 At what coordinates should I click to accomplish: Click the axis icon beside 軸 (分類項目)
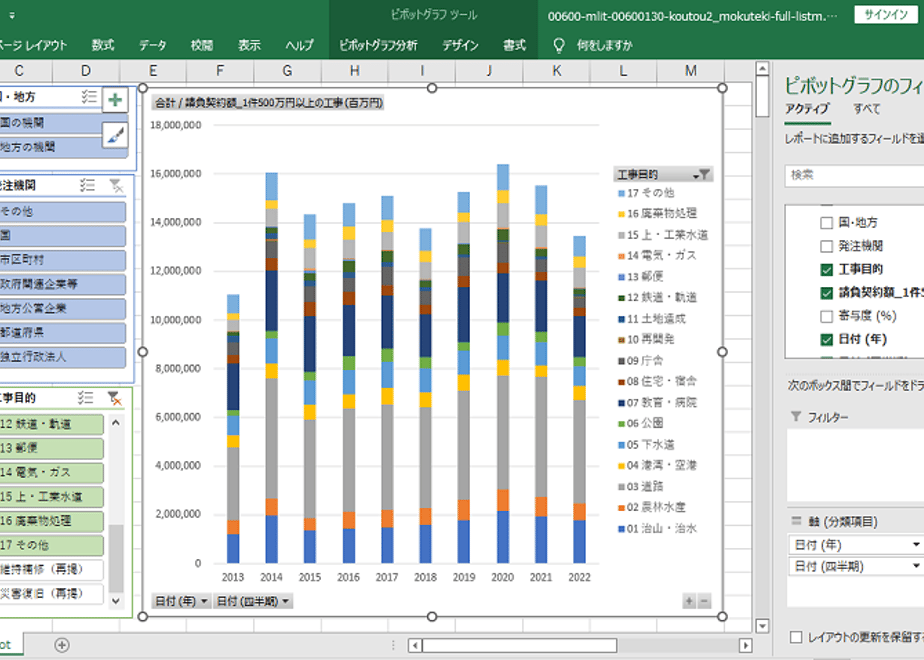(796, 521)
